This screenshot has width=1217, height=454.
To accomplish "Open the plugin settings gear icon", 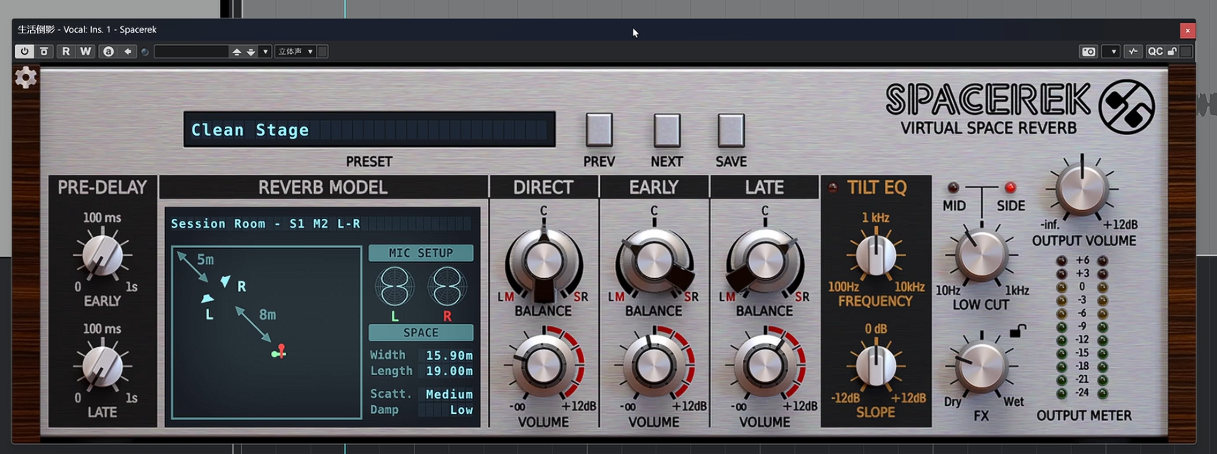I will 25,78.
